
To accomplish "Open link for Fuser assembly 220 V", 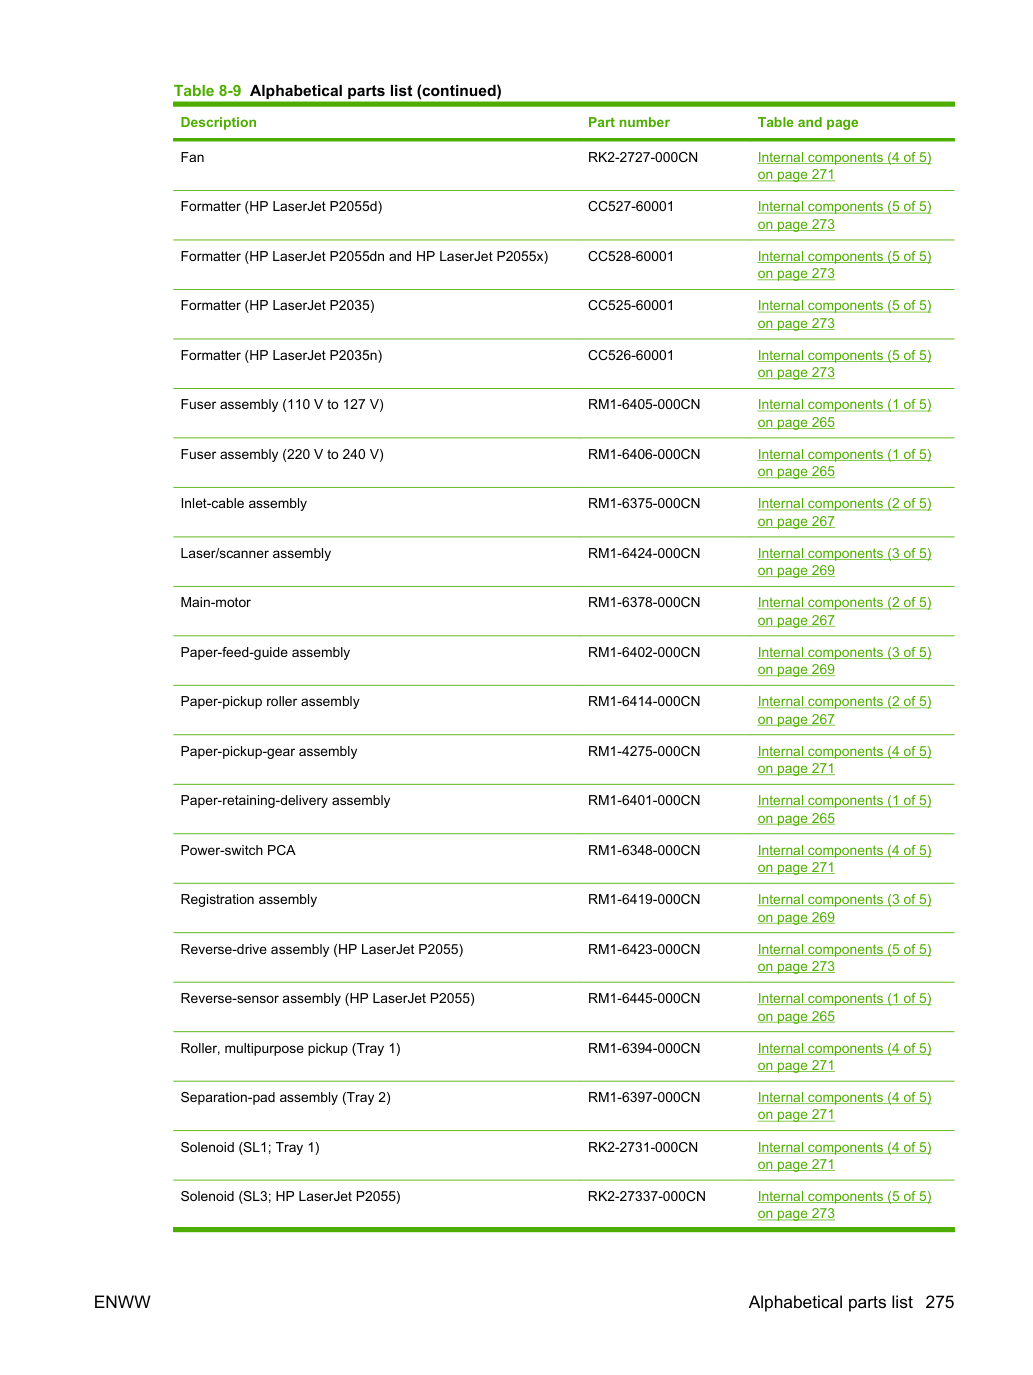I will 844,463.
